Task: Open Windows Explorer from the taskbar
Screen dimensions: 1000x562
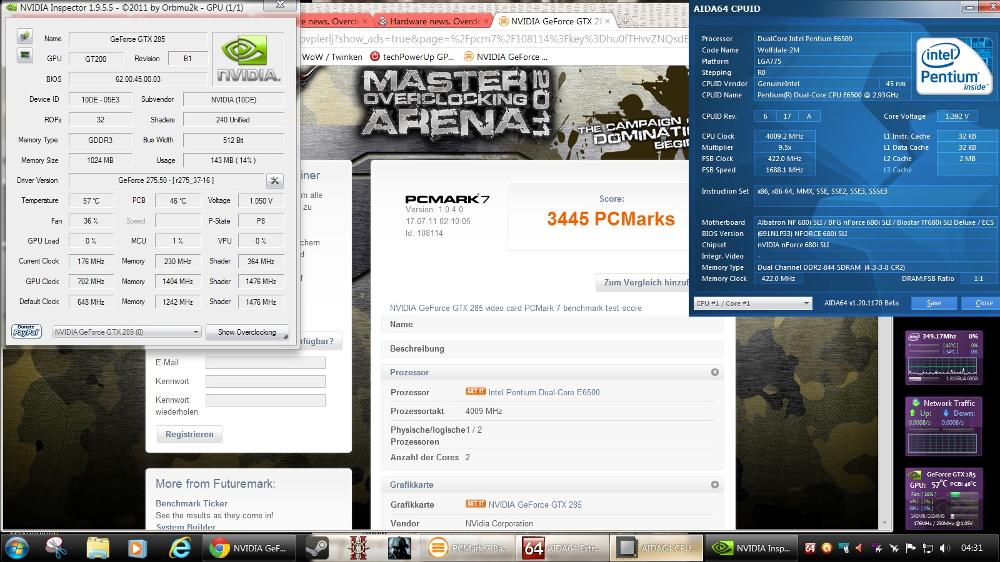Action: [x=98, y=548]
